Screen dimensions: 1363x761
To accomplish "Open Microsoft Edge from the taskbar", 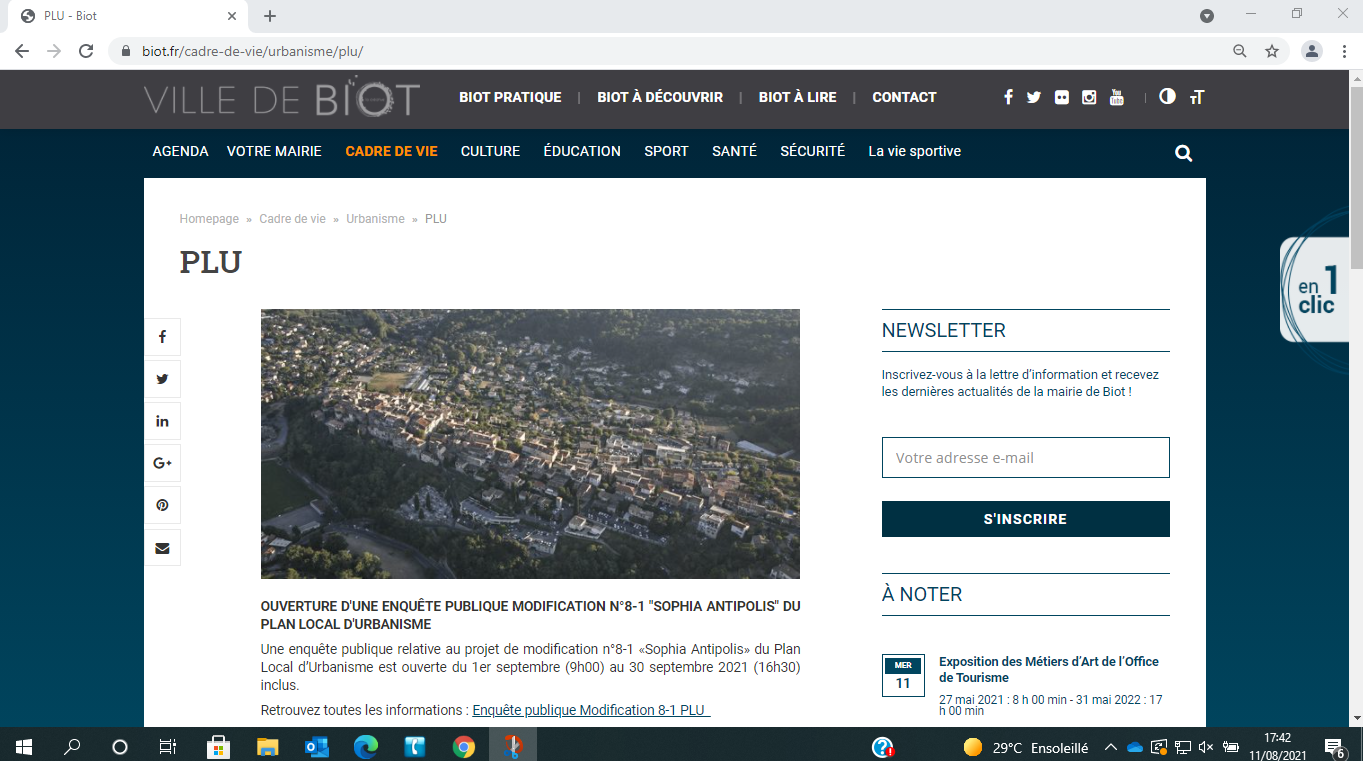I will 366,746.
